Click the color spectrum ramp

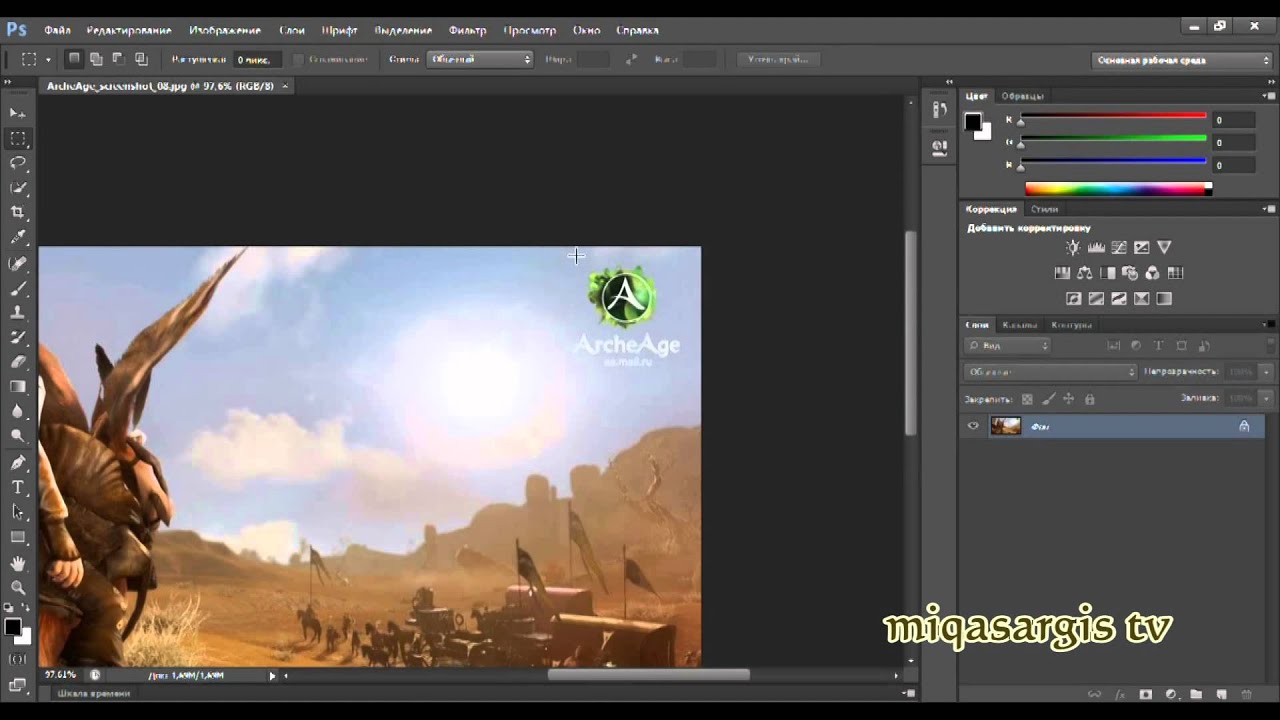click(1118, 188)
